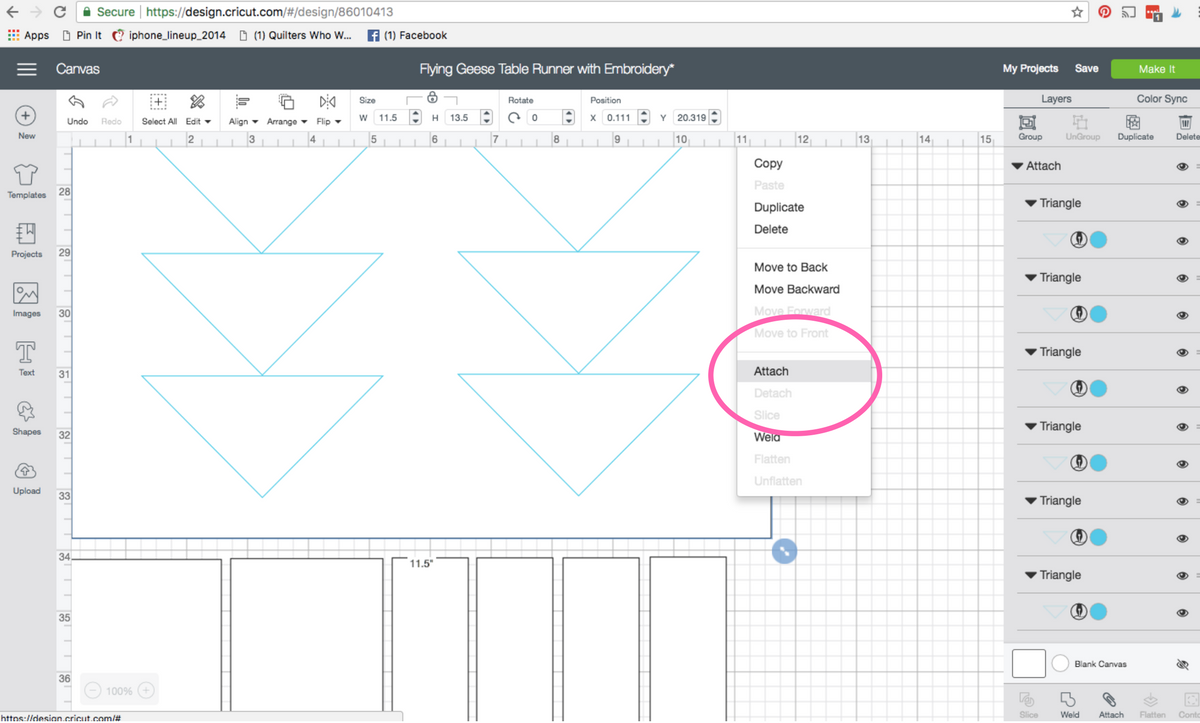Collapse the Attach layer group
The width and height of the screenshot is (1200, 723).
[x=1017, y=166]
